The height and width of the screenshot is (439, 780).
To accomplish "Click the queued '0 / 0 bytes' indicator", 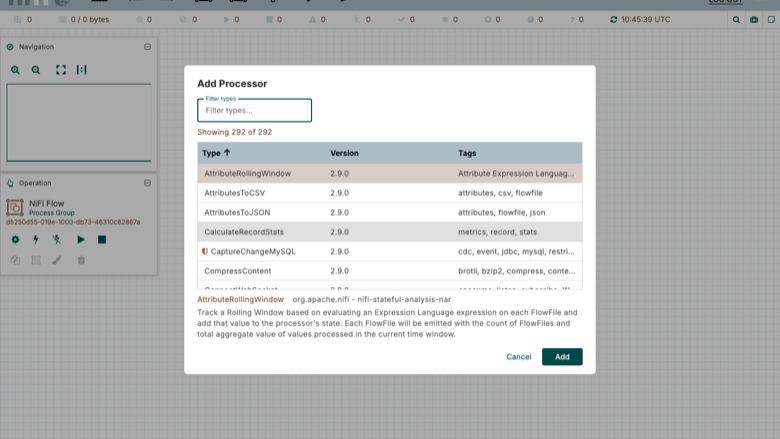I will tap(84, 19).
